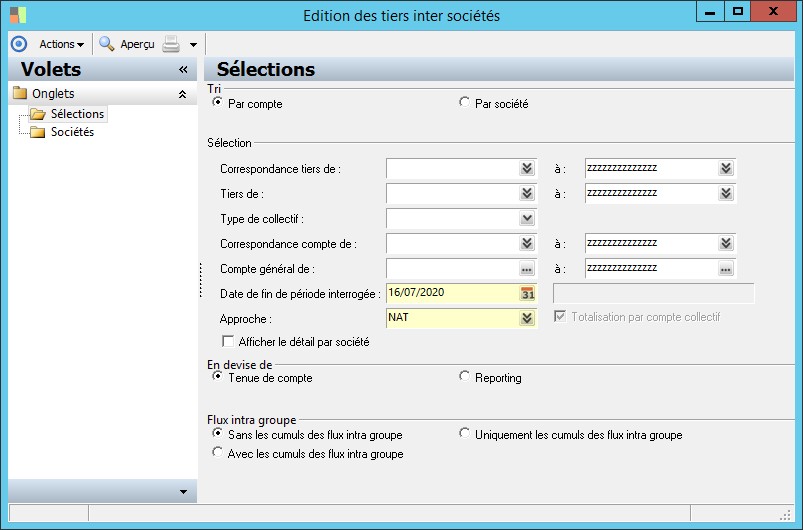Open the calendar date picker icon
Viewport: 803px width, 530px height.
pyautogui.click(x=528, y=293)
